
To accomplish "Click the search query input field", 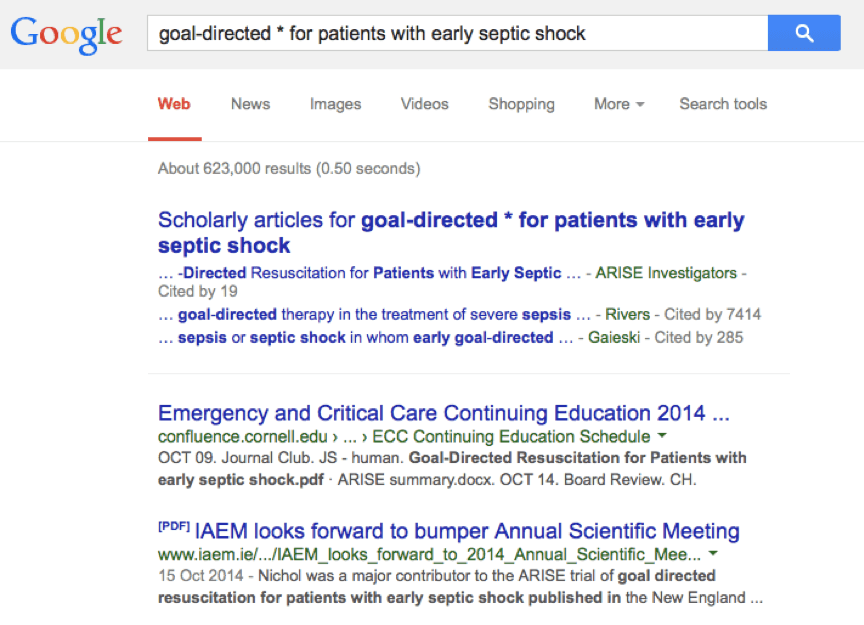I will pos(457,33).
